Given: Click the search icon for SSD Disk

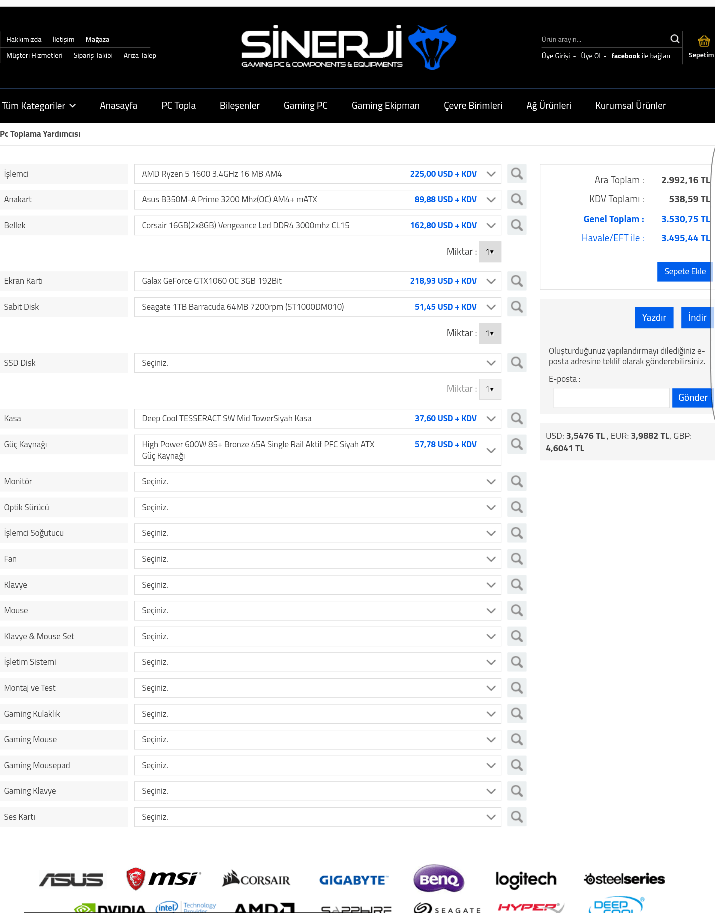Looking at the screenshot, I should pyautogui.click(x=516, y=362).
